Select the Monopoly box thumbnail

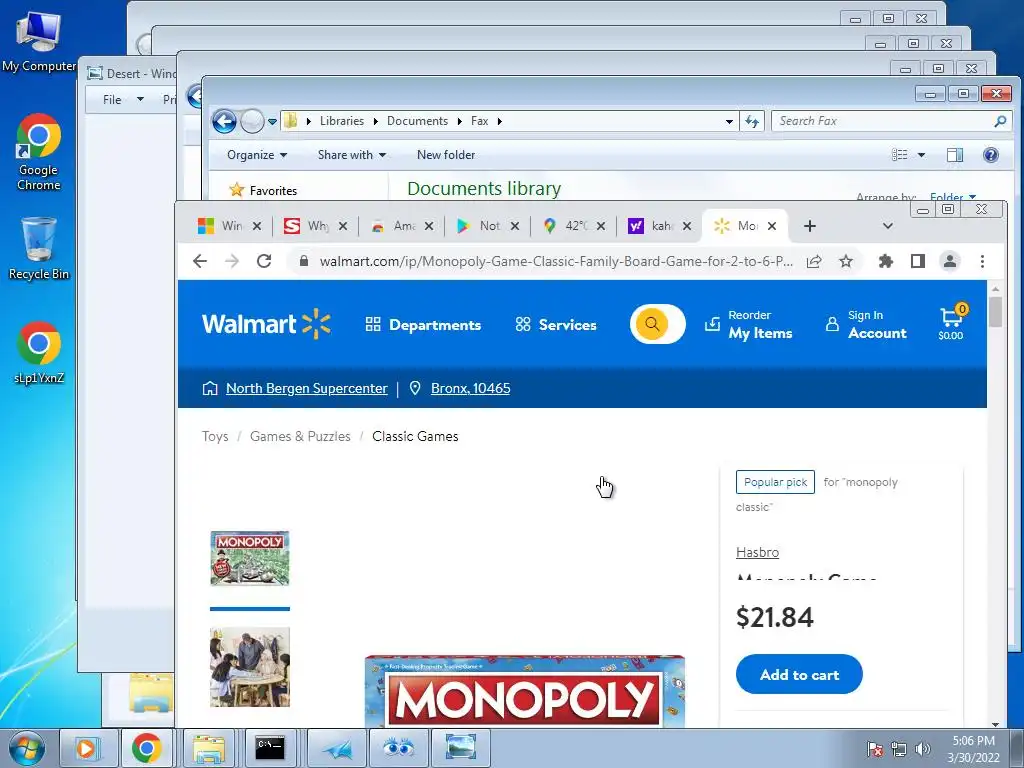click(249, 558)
